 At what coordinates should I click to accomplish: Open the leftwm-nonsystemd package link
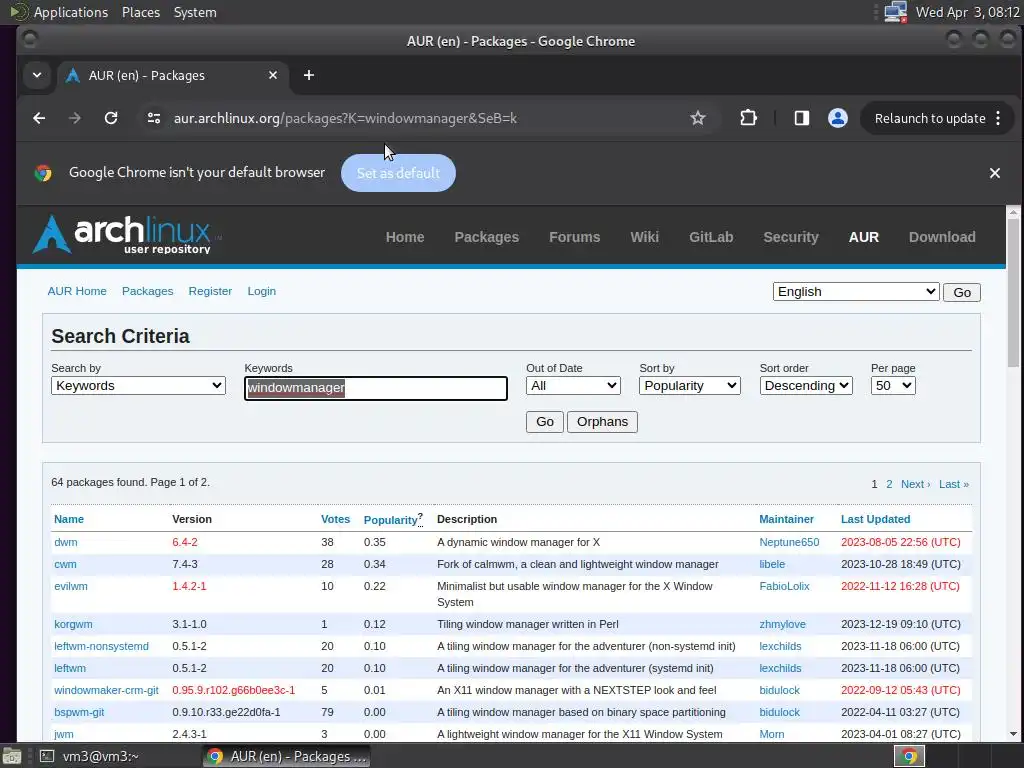101,646
